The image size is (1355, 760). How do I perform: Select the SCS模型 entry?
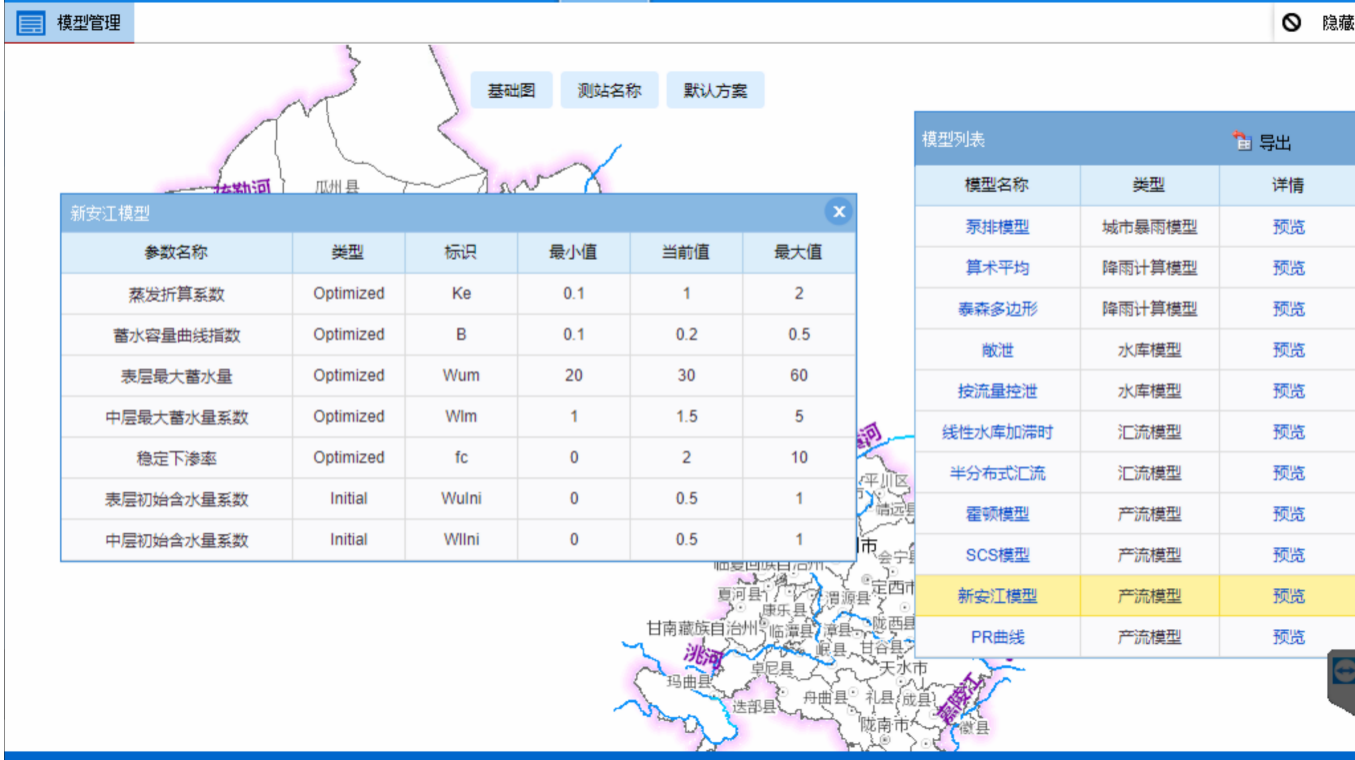(997, 555)
